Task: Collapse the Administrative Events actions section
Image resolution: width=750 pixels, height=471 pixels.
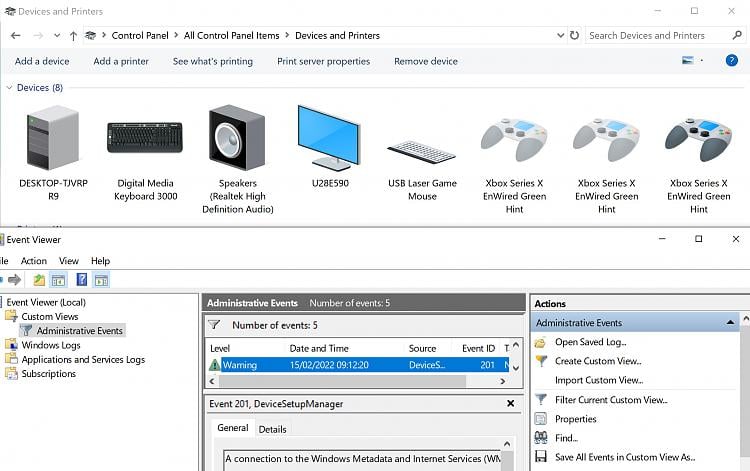Action: click(730, 323)
